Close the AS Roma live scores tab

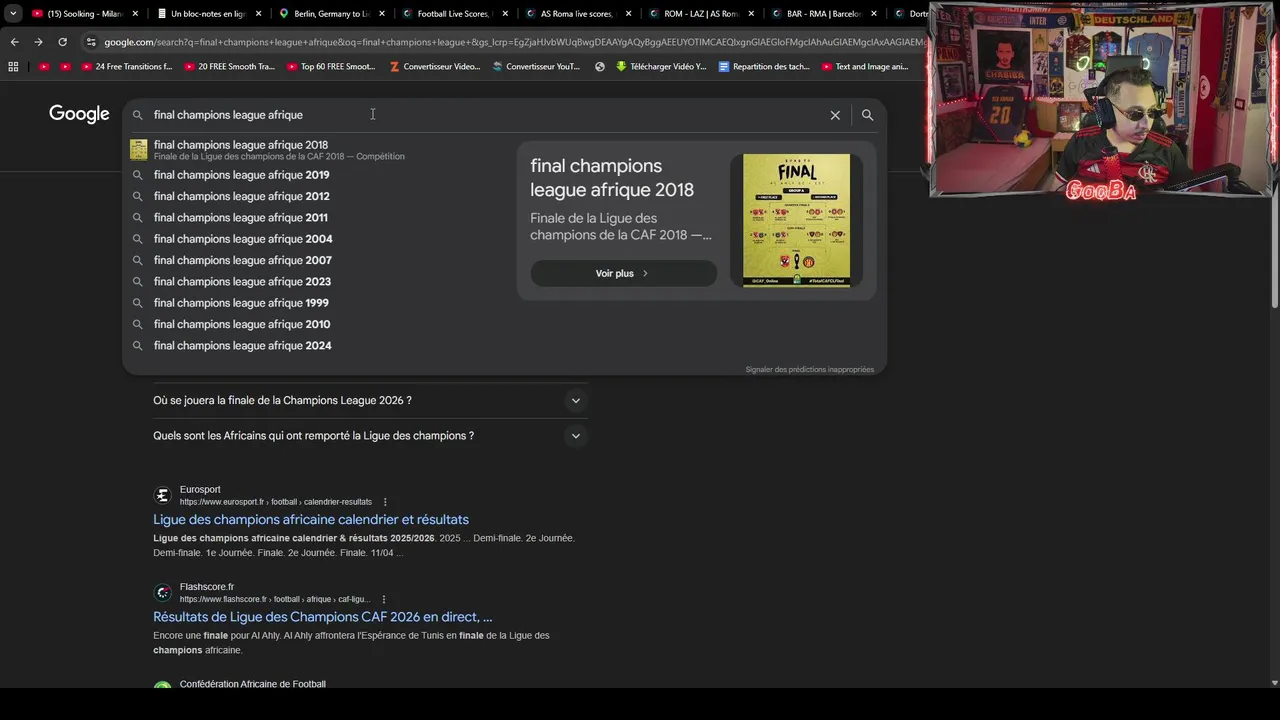click(x=628, y=14)
